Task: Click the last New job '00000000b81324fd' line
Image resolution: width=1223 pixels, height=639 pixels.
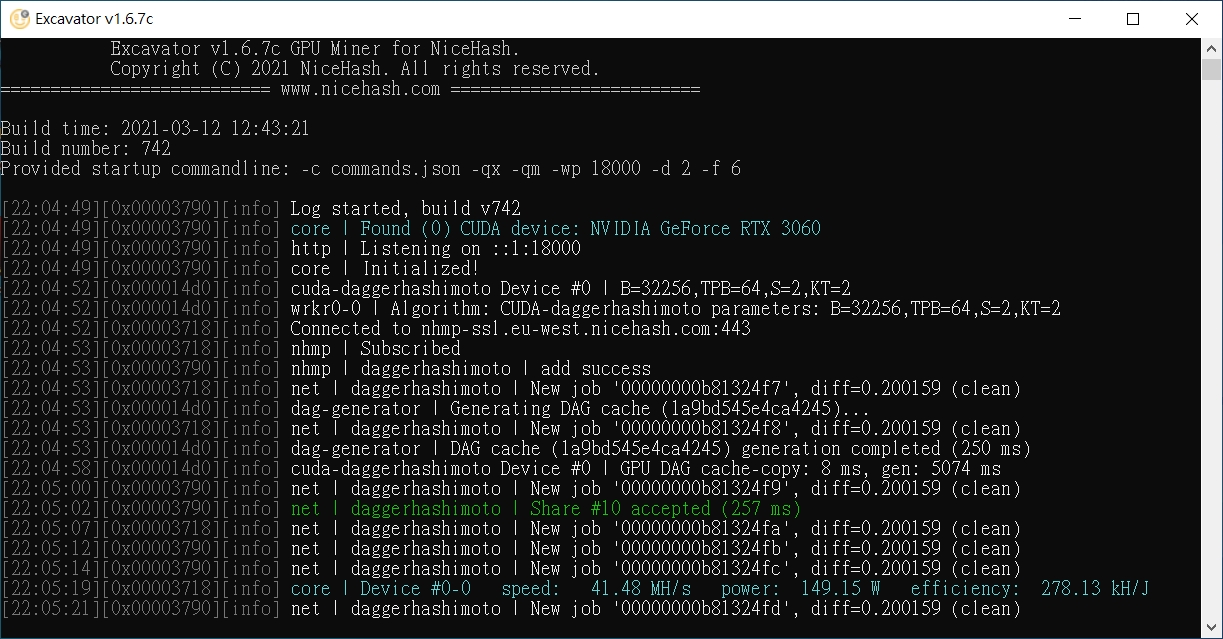Action: point(655,608)
